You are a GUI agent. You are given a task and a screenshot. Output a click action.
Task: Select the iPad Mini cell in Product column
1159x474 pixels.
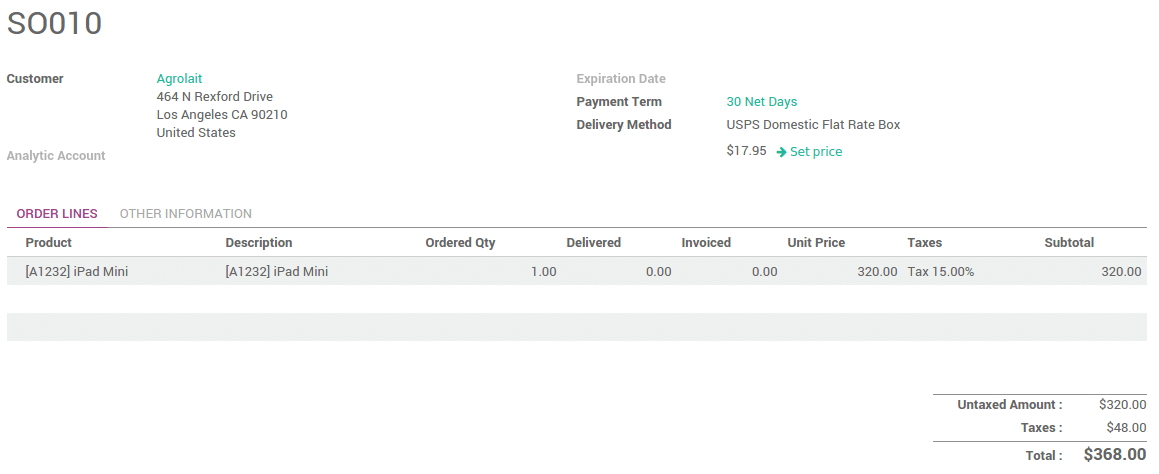point(77,272)
